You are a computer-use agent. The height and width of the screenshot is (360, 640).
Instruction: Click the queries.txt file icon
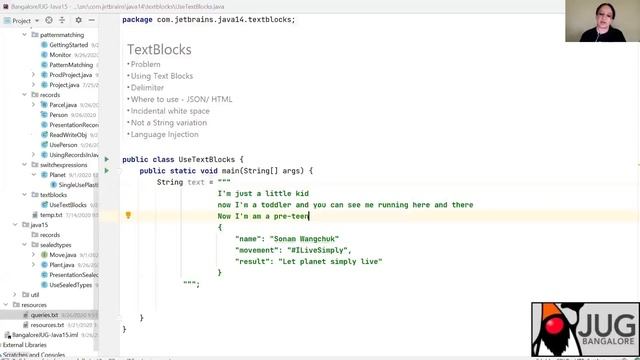(x=26, y=315)
